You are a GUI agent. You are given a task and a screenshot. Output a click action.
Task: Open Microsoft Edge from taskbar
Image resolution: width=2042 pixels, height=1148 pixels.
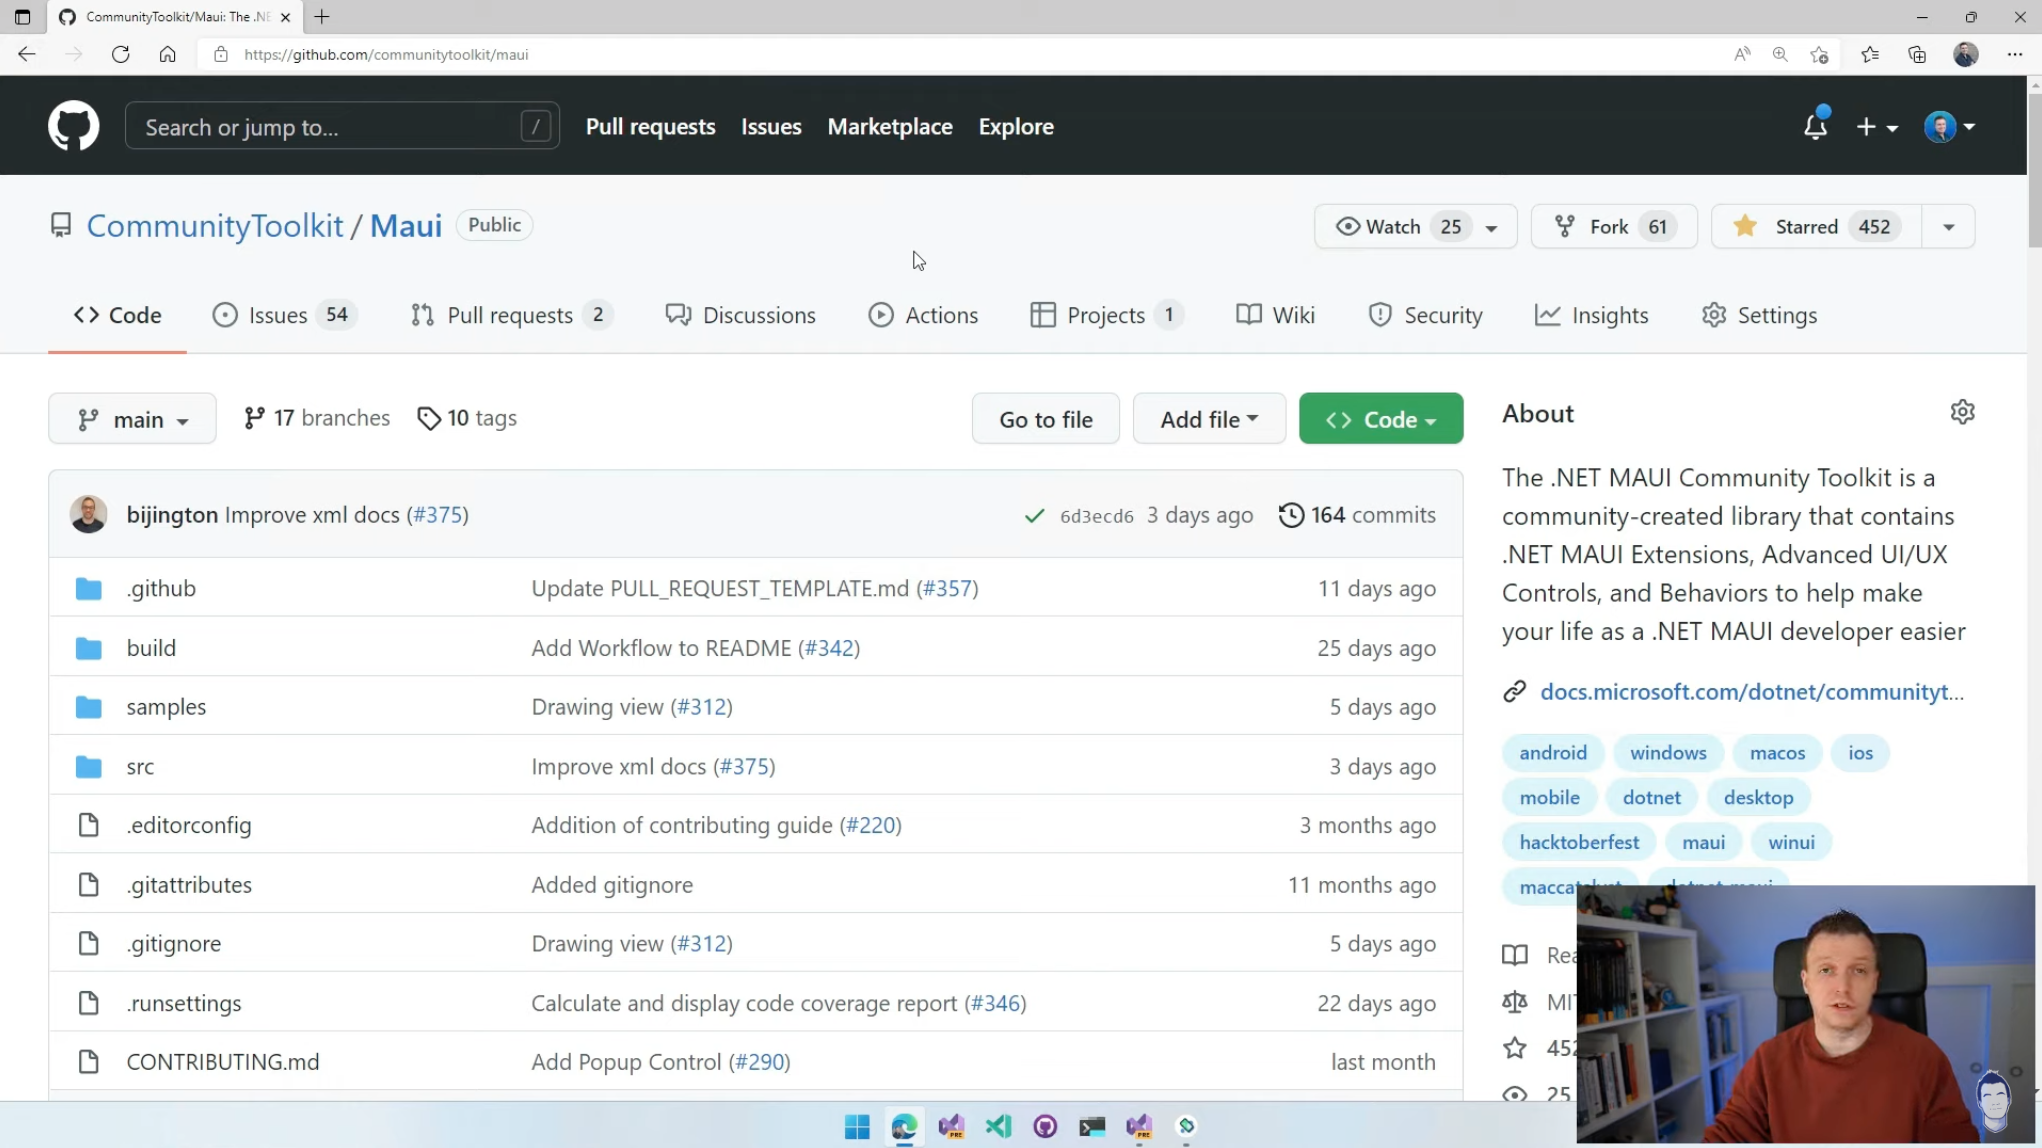pos(904,1126)
